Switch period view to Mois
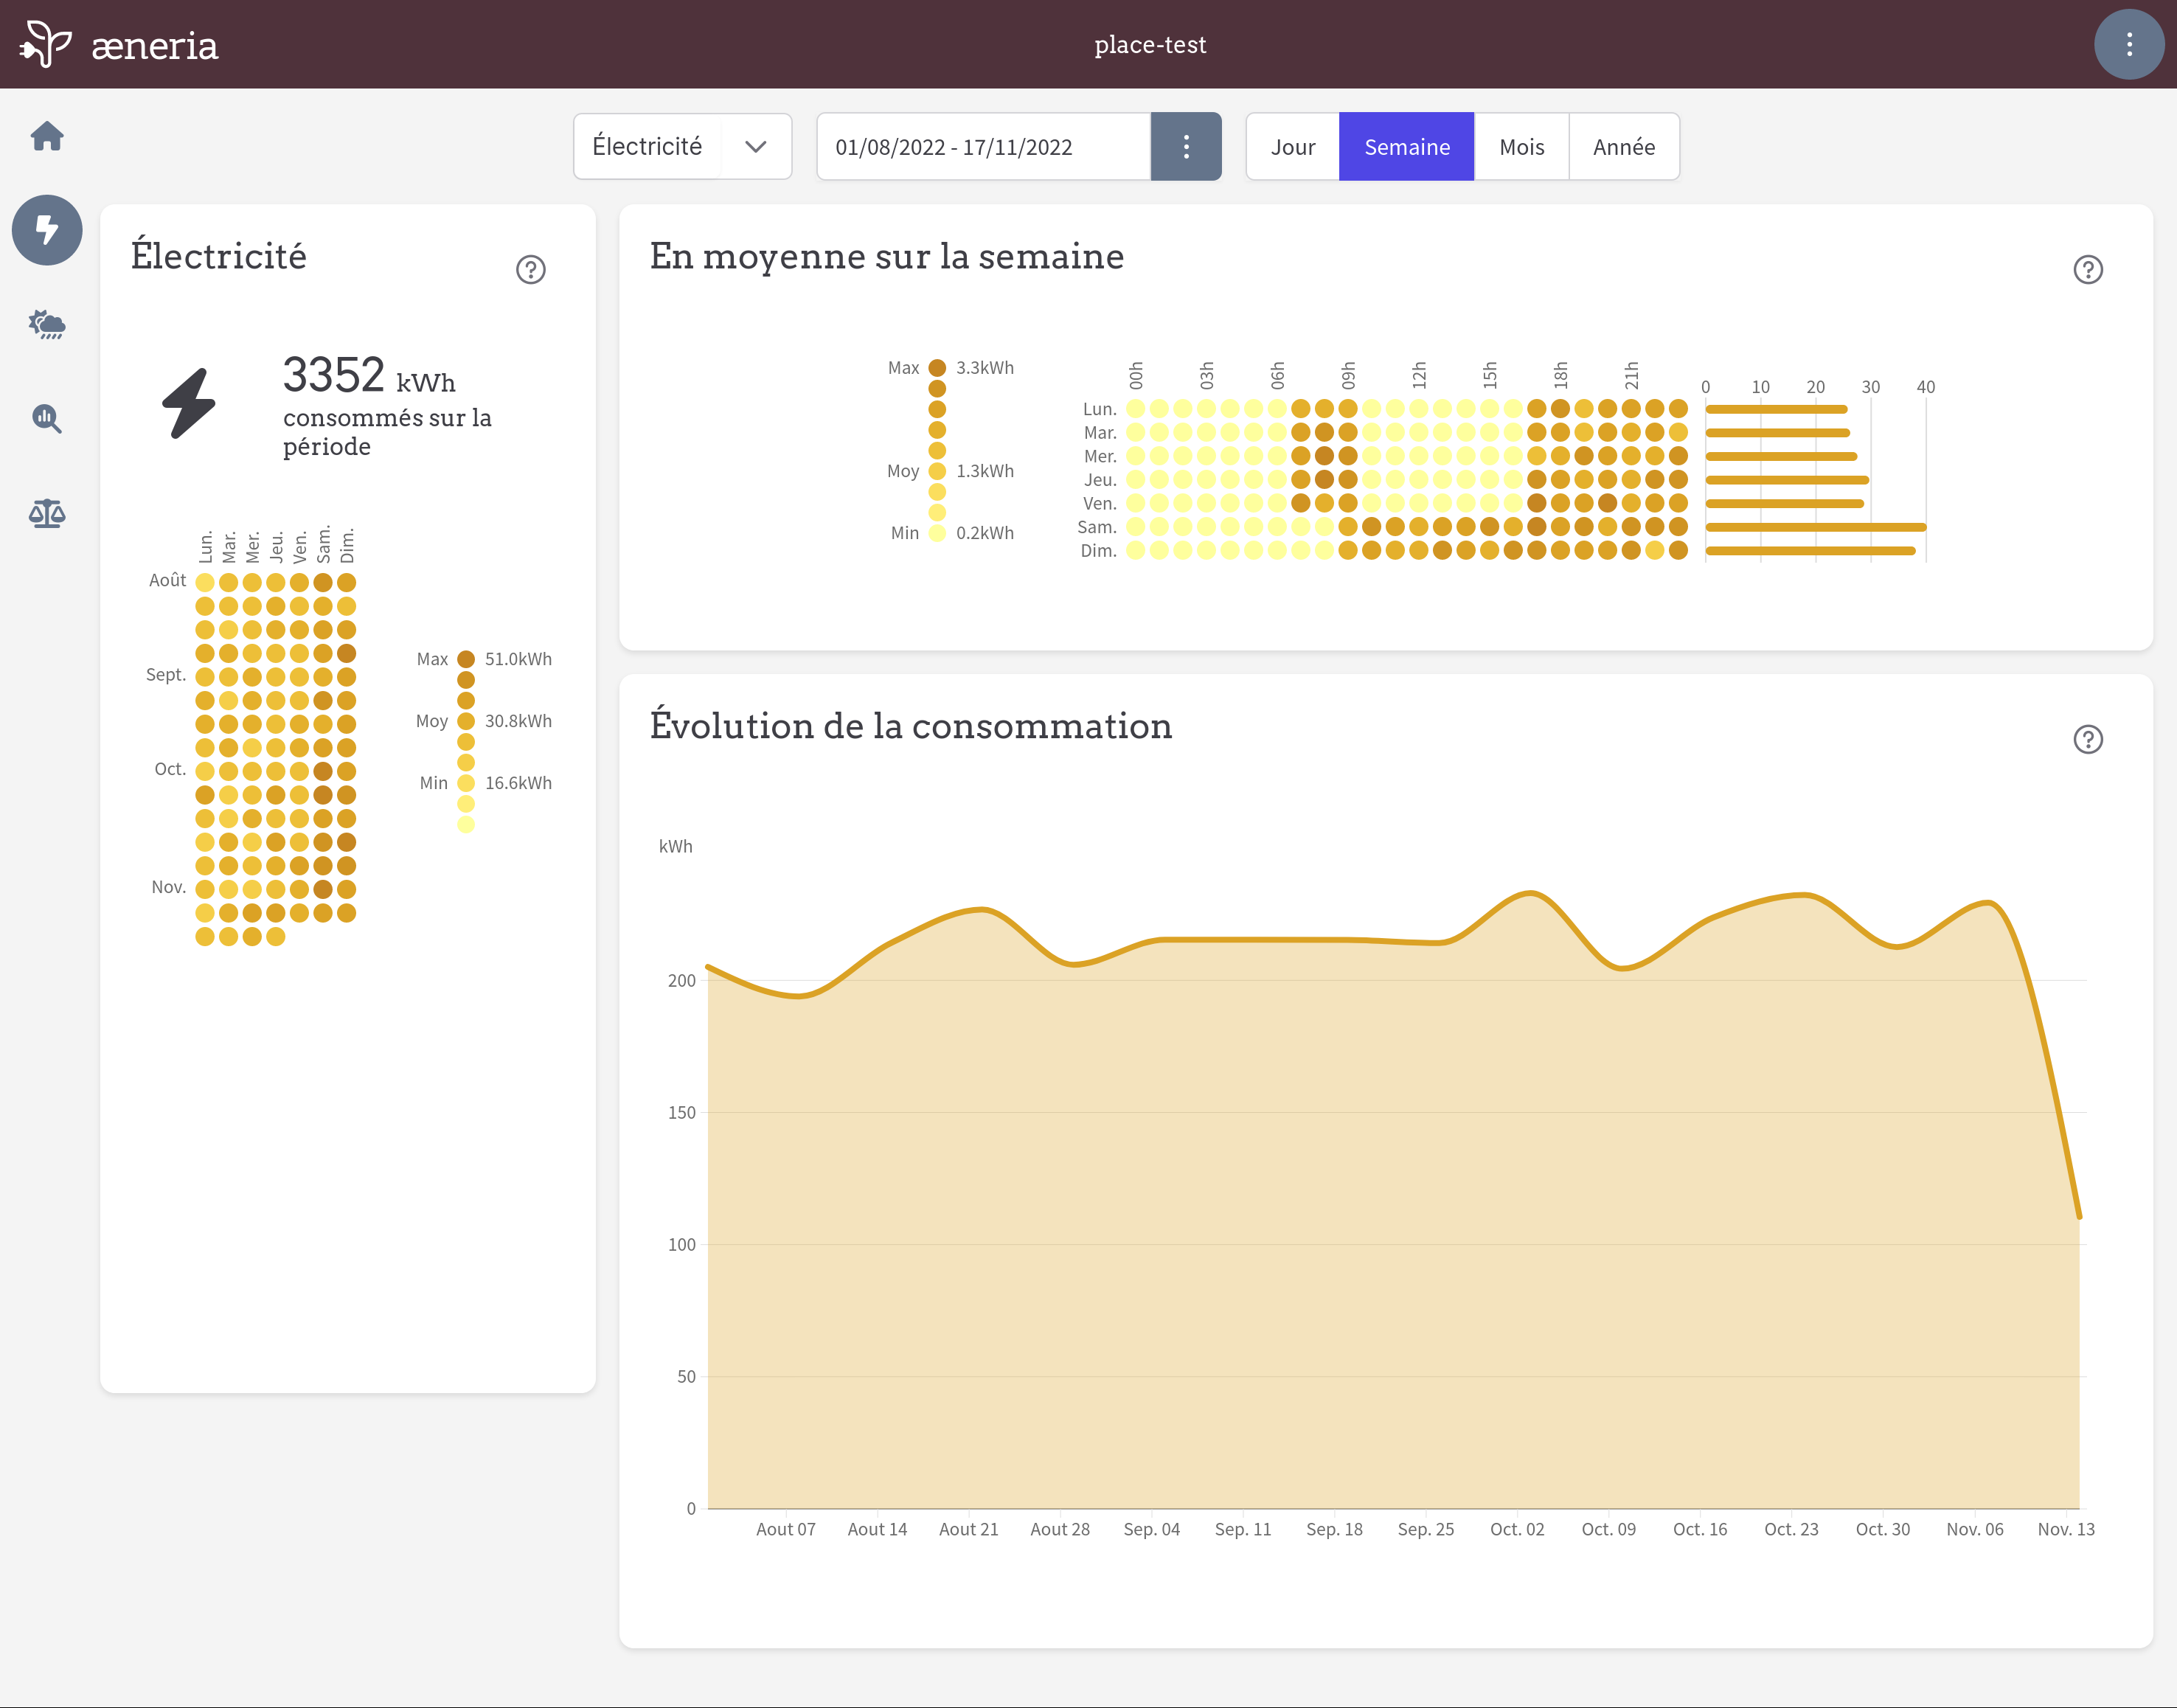The image size is (2177, 1708). 1521,147
